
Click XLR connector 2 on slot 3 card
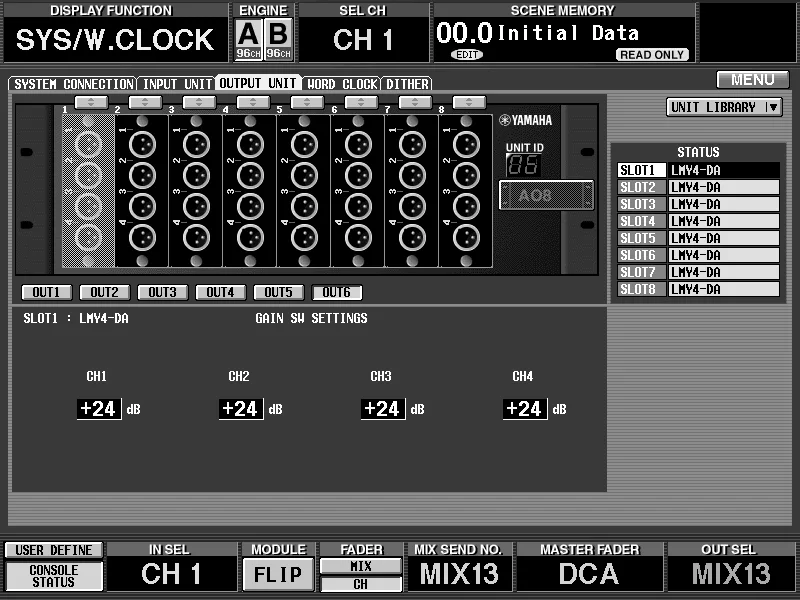tap(196, 176)
